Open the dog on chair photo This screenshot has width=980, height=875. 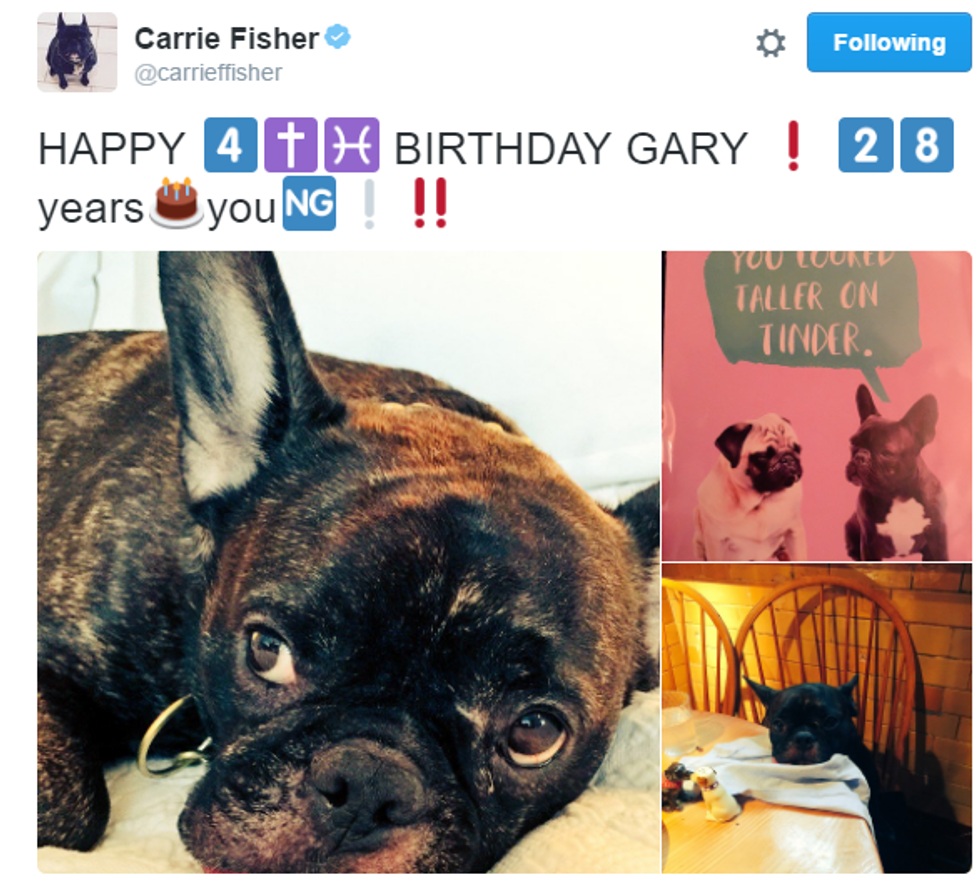pos(817,718)
